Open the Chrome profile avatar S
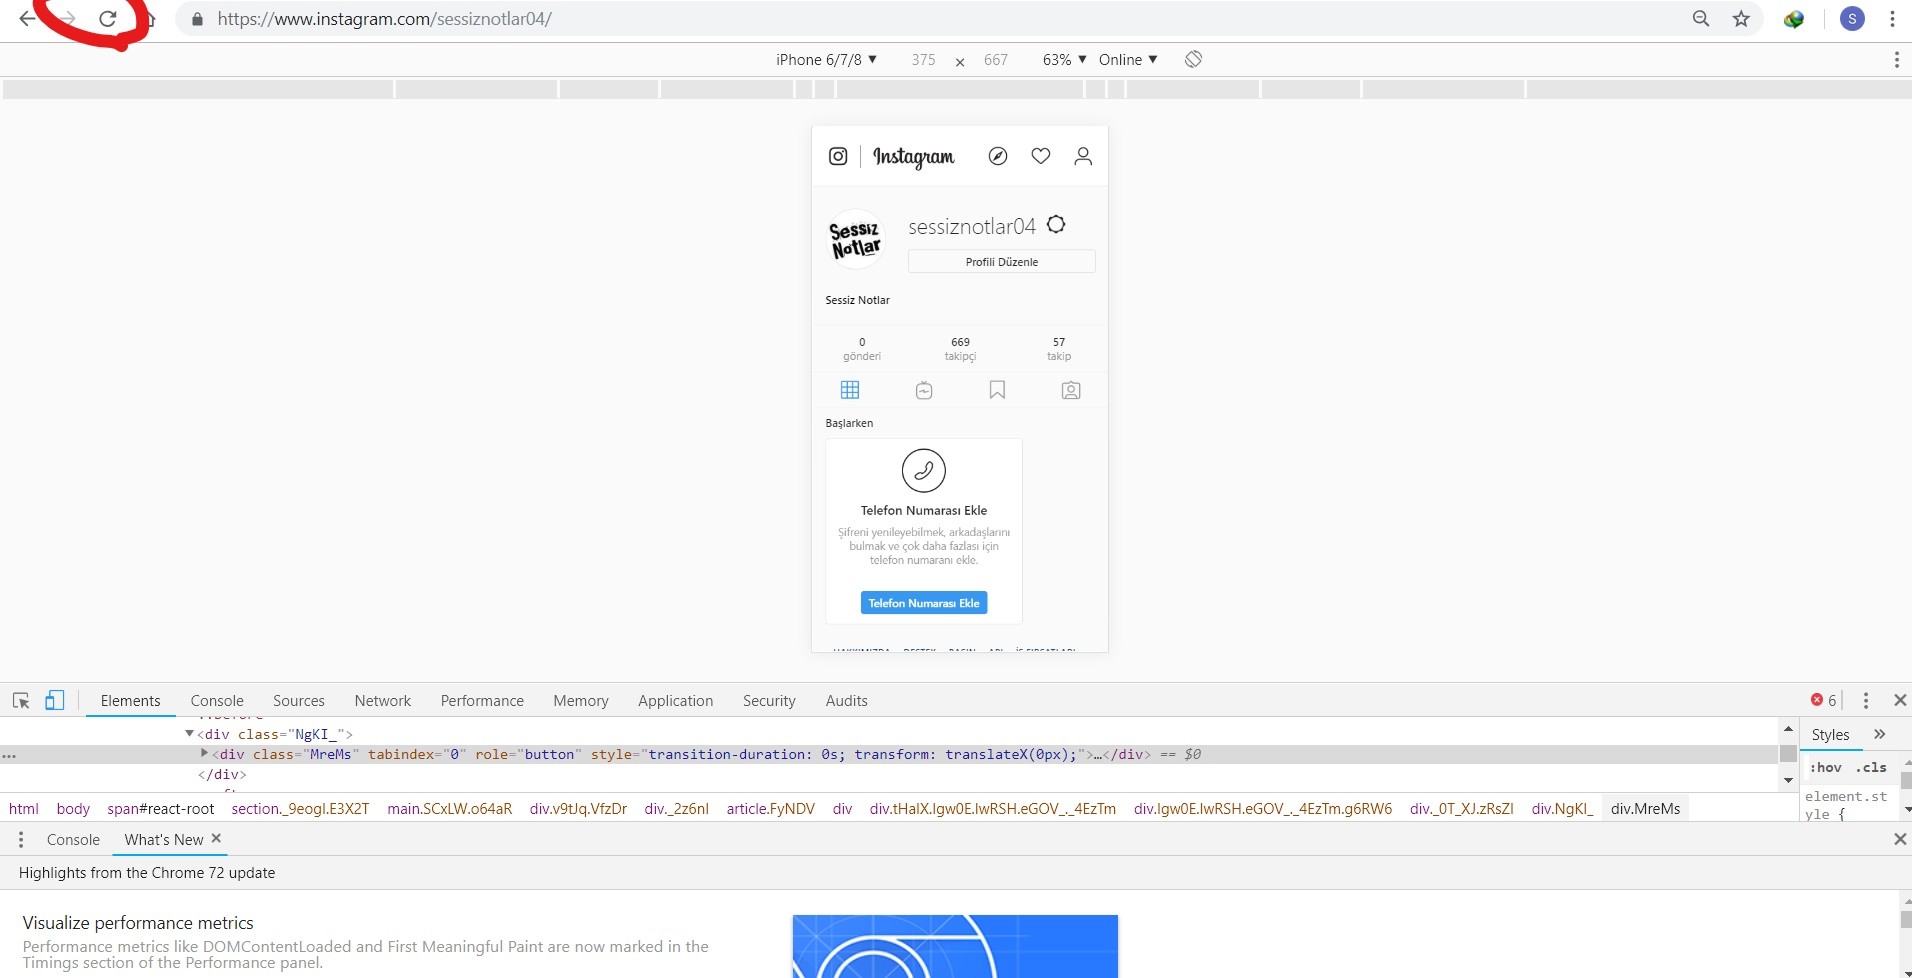The width and height of the screenshot is (1912, 978). click(x=1852, y=19)
